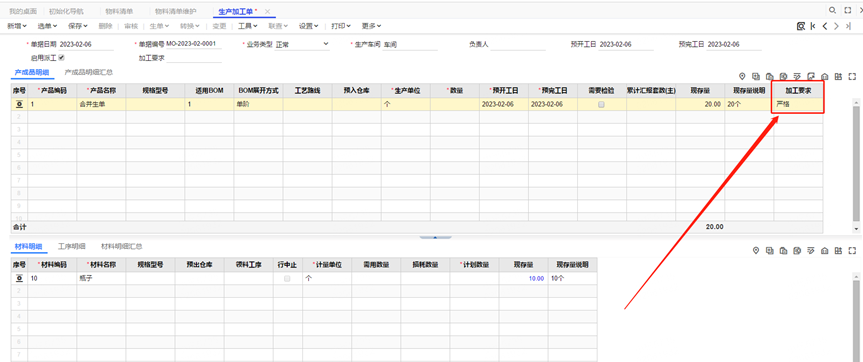Open the 更多 dropdown menu

tap(372, 26)
